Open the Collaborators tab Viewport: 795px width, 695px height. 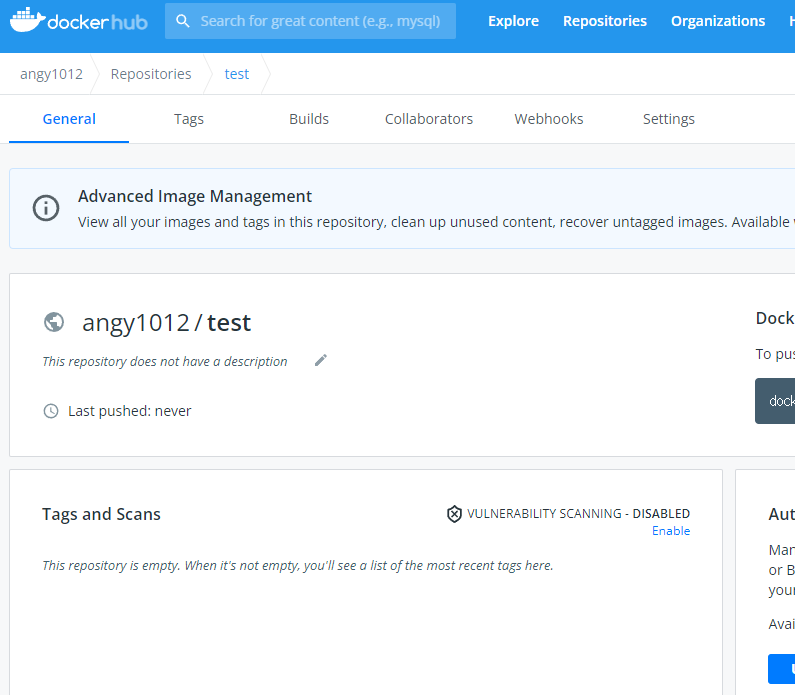428,119
